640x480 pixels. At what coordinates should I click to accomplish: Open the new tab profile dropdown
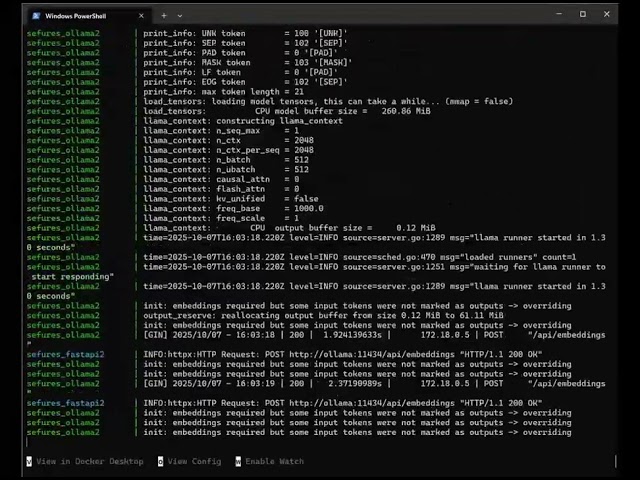click(x=180, y=16)
